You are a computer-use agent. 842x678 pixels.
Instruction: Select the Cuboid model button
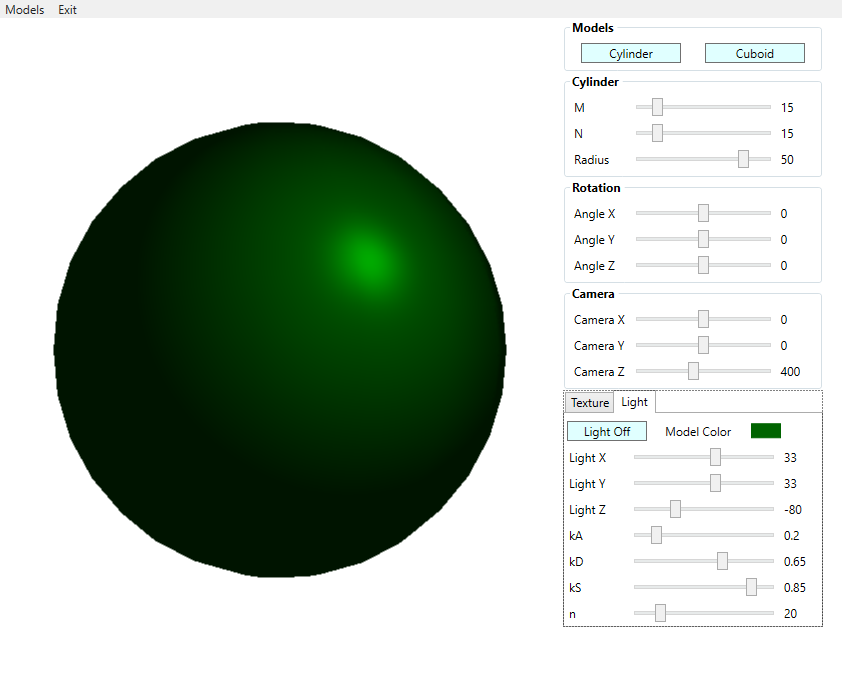[754, 54]
